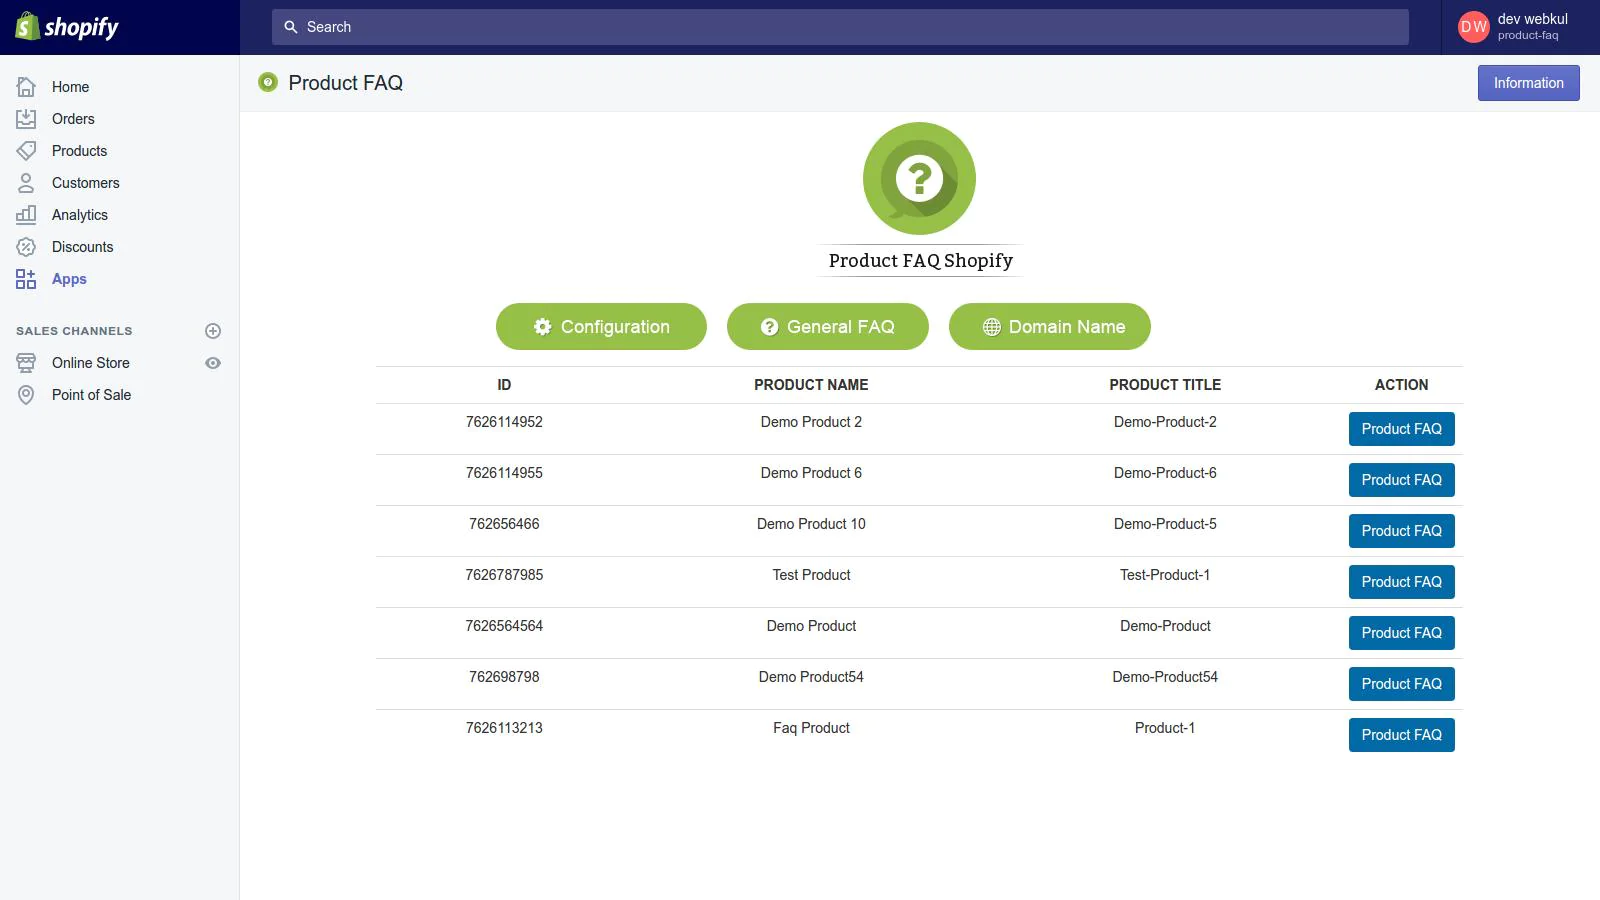Click the SALES CHANNELS heading
This screenshot has width=1600, height=900.
(74, 331)
